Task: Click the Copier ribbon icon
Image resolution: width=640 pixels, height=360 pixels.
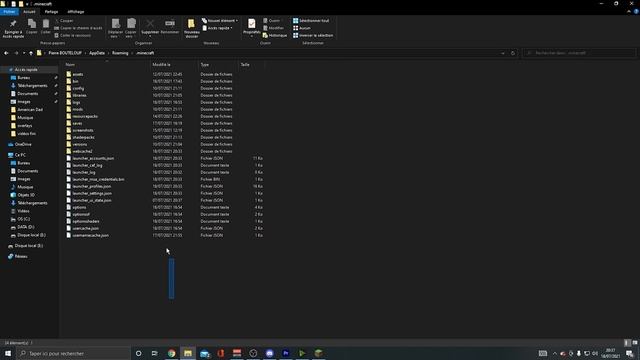Action: [31, 27]
